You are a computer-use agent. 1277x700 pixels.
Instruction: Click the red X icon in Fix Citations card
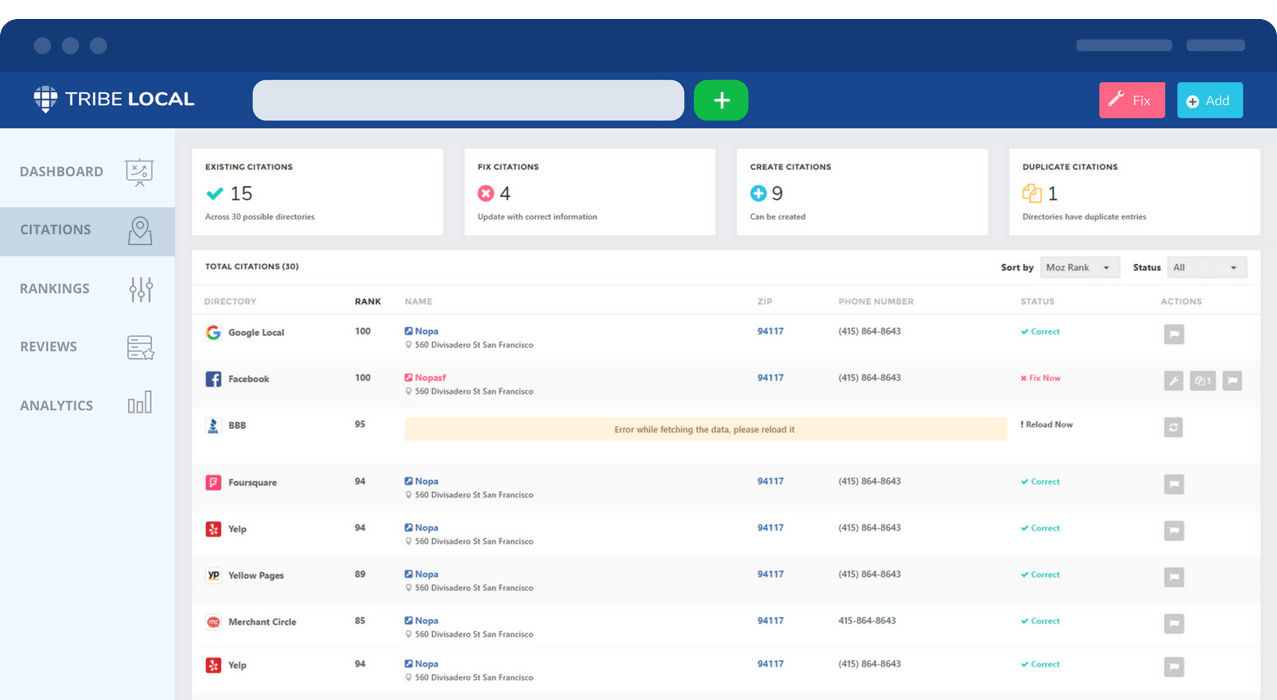(486, 194)
